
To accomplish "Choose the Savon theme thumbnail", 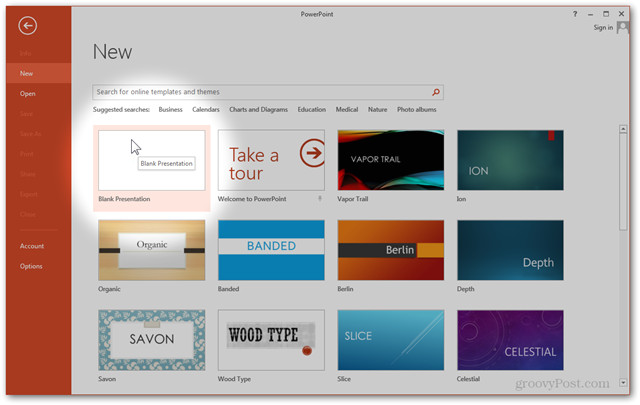I will coord(151,340).
